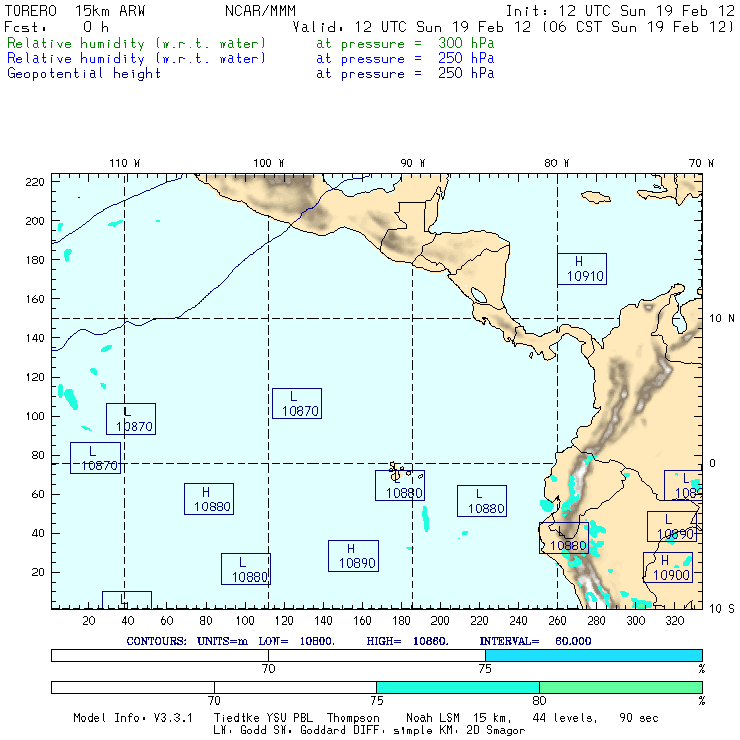Viewport: 740px width, 740px height.
Task: Select the 'Fcst: 0 h' forecast label
Action: point(57,27)
